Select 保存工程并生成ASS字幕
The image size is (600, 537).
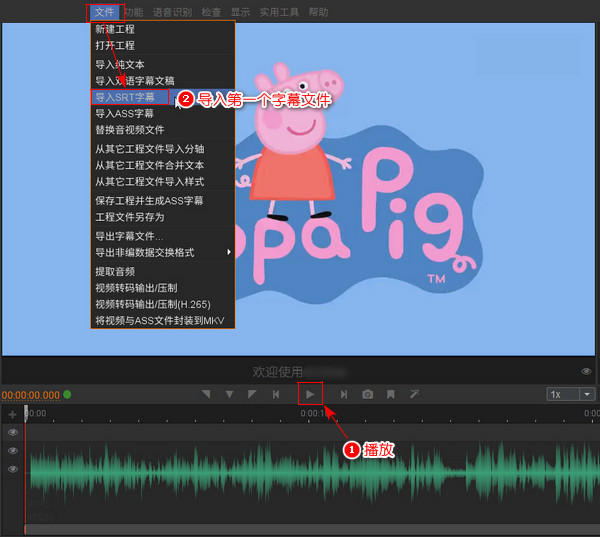pyautogui.click(x=163, y=200)
